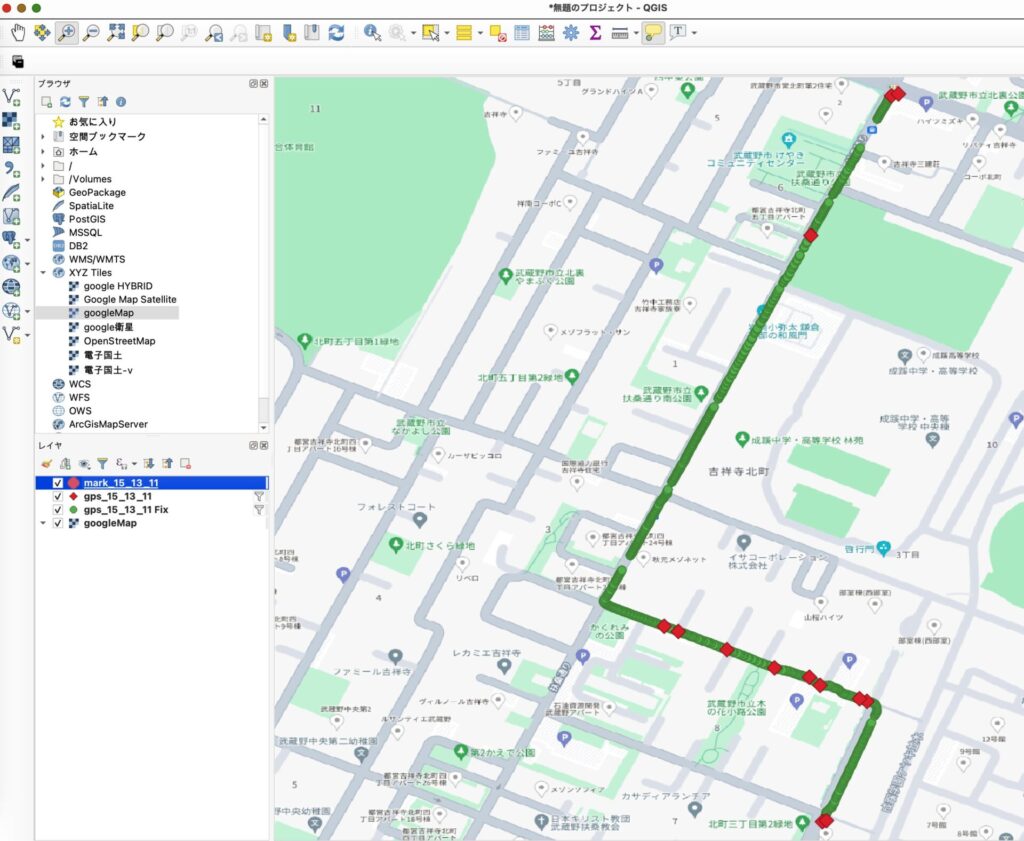Float the Browser panel with dock button
Viewport: 1024px width, 841px height.
(x=253, y=84)
